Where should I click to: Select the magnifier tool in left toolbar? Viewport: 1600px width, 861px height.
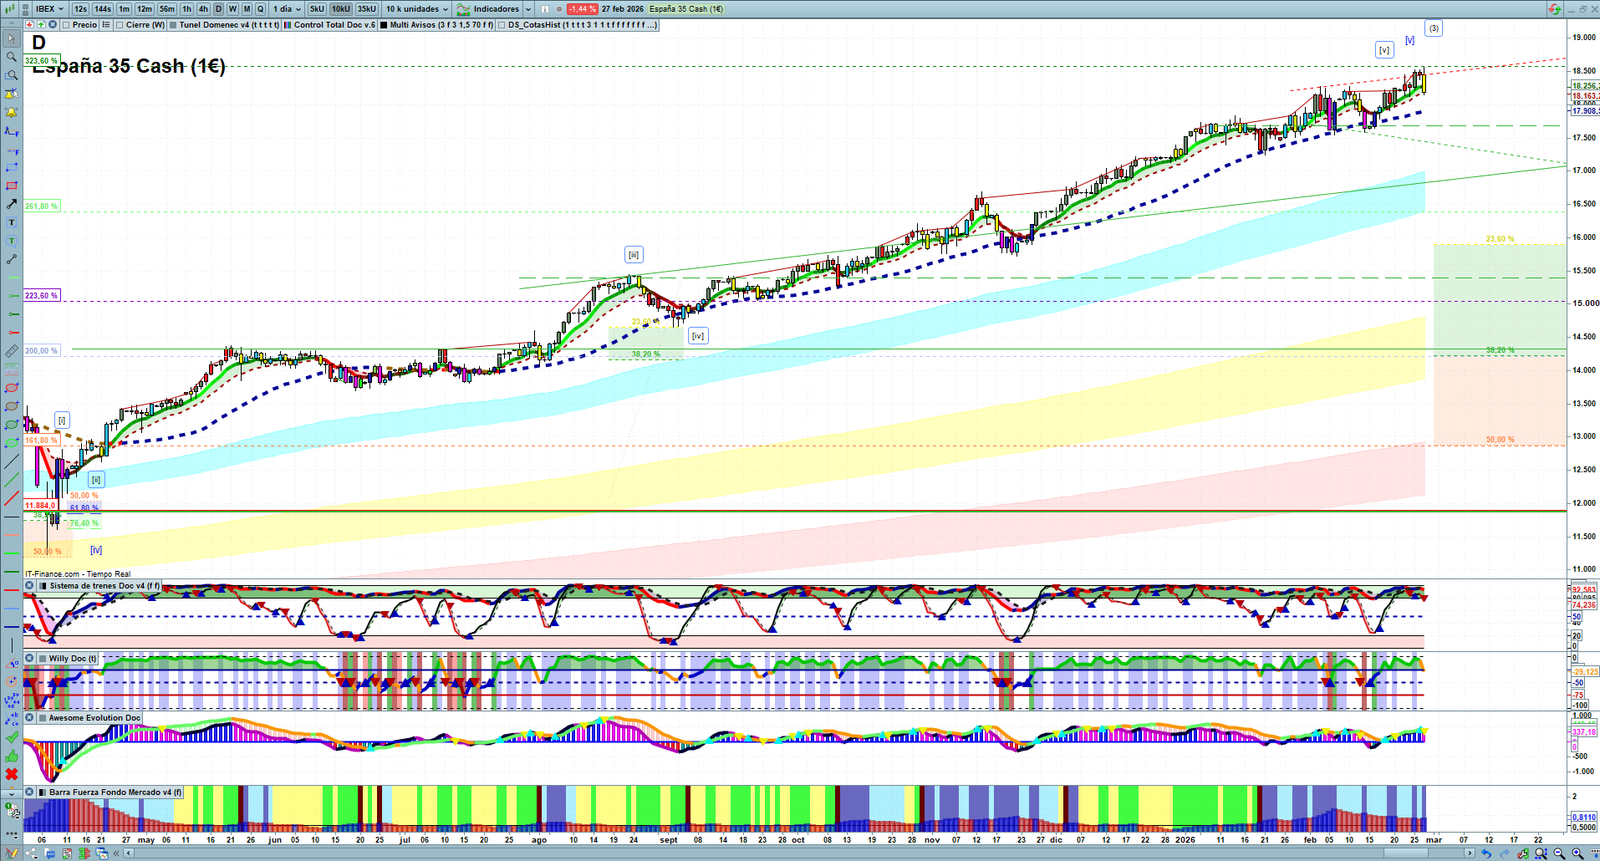click(x=11, y=57)
